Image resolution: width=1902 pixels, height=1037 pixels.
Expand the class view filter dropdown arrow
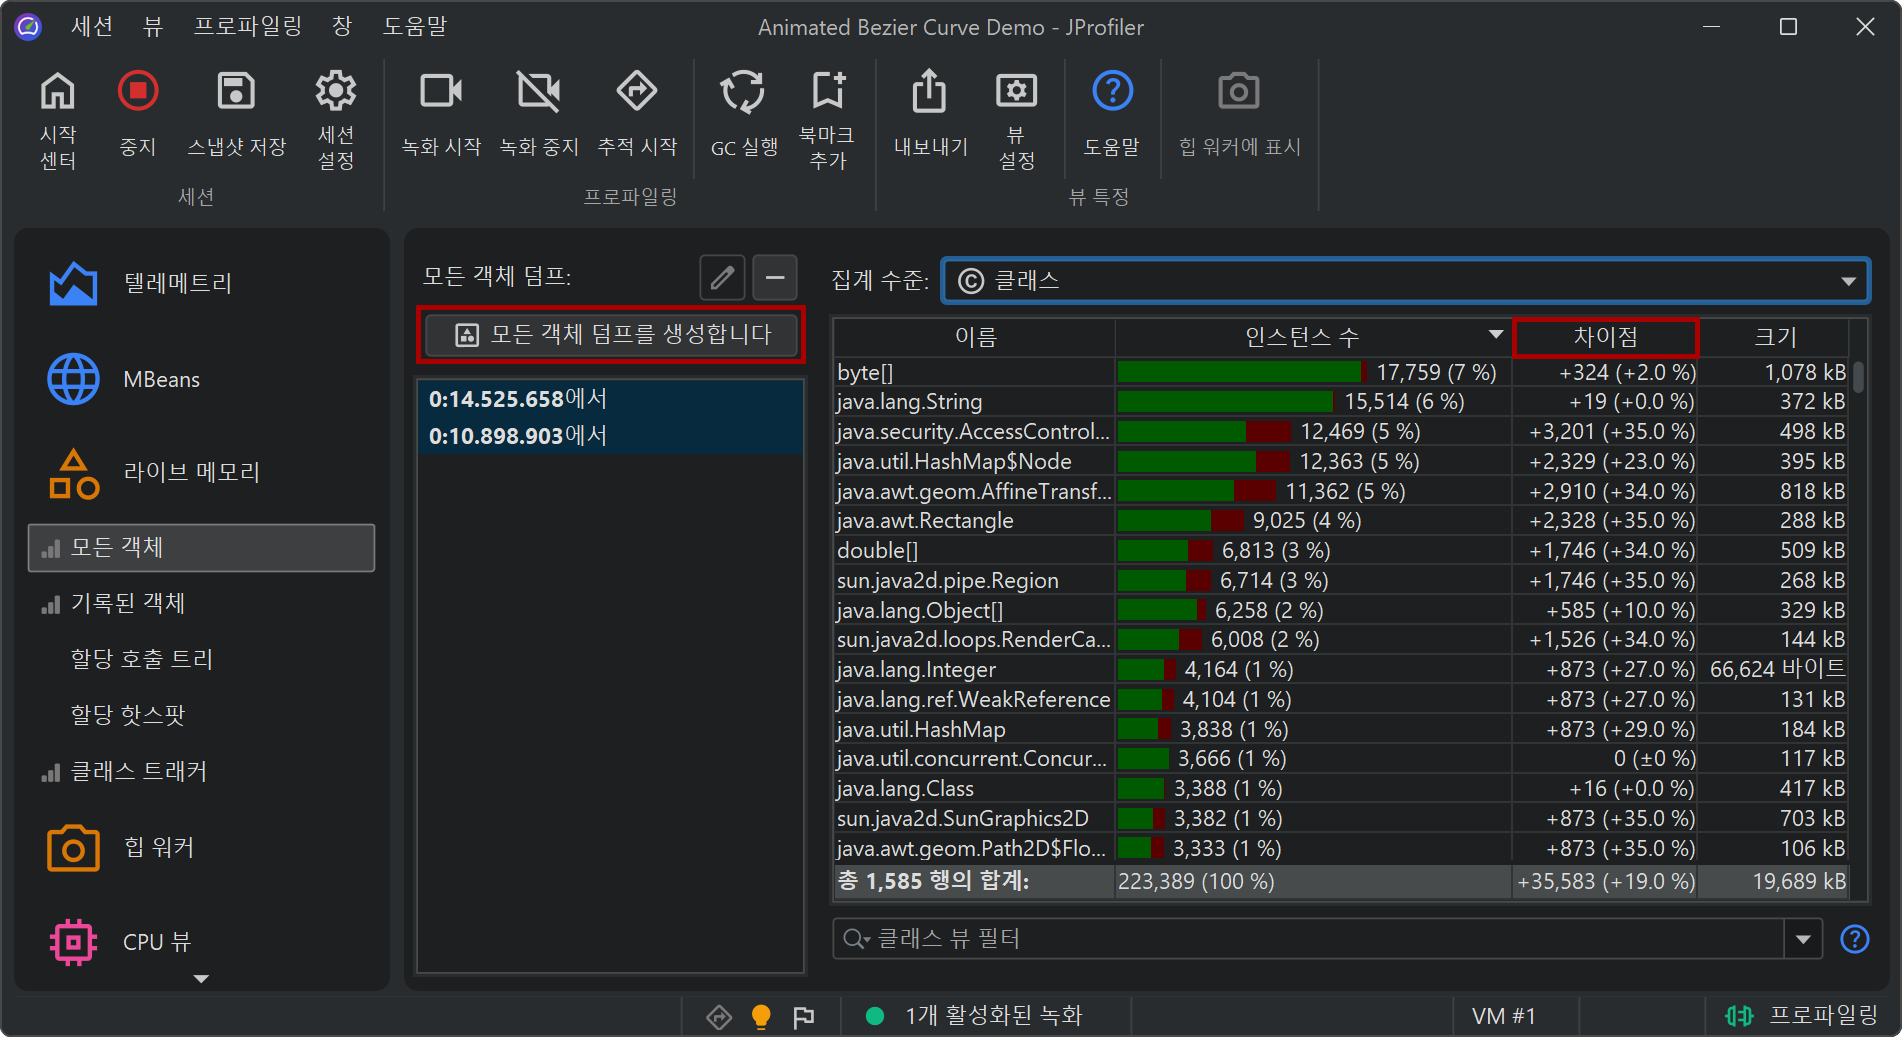[1803, 939]
